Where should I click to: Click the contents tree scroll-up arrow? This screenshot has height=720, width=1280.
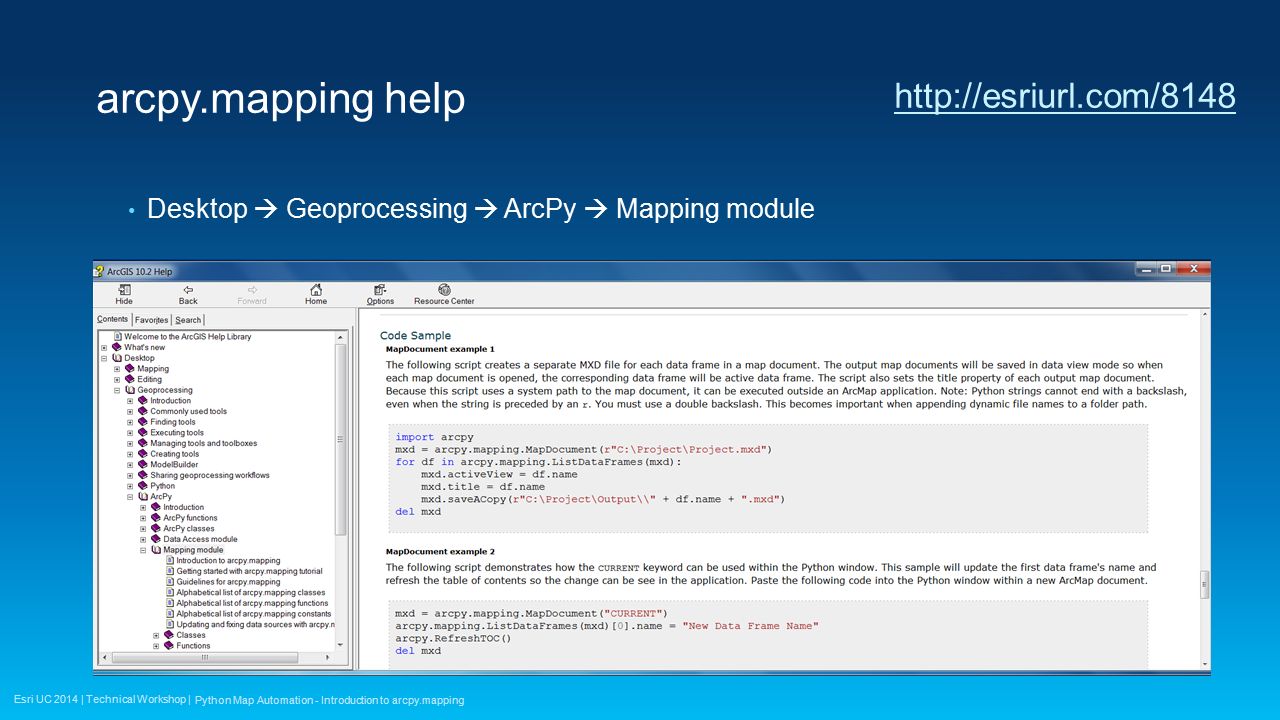point(341,338)
